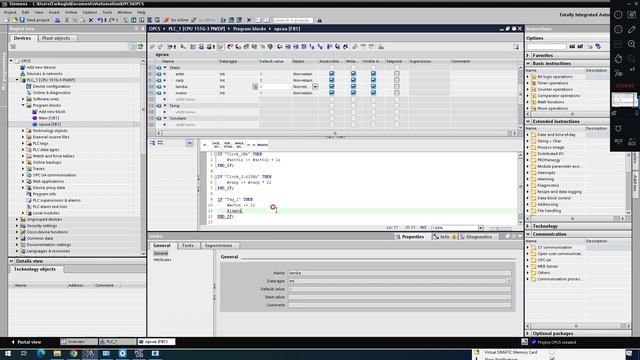Click the zoom magnifier icon in black overlay panel
The height and width of the screenshot is (360, 640).
coord(631,44)
